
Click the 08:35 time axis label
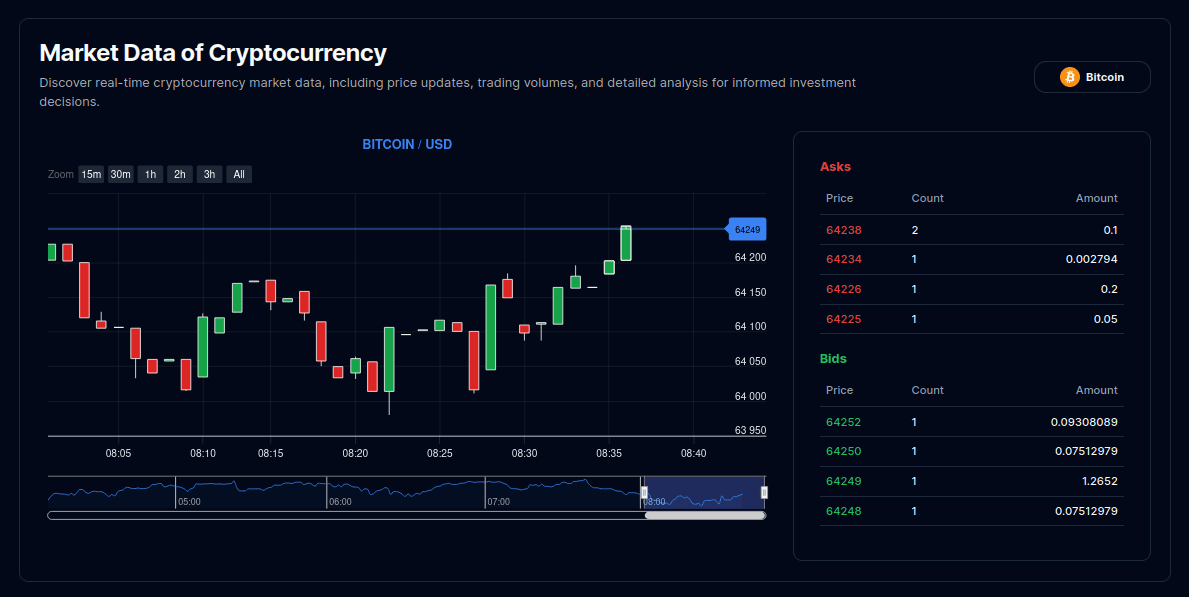pyautogui.click(x=609, y=453)
